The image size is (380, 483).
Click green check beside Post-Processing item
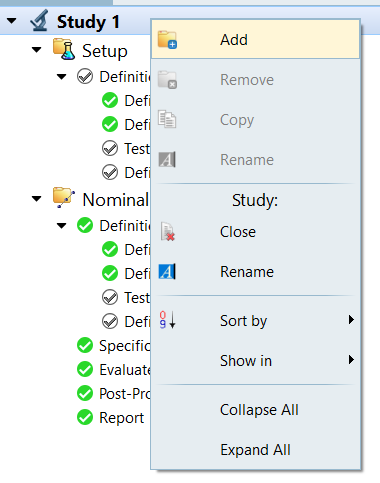pos(85,393)
